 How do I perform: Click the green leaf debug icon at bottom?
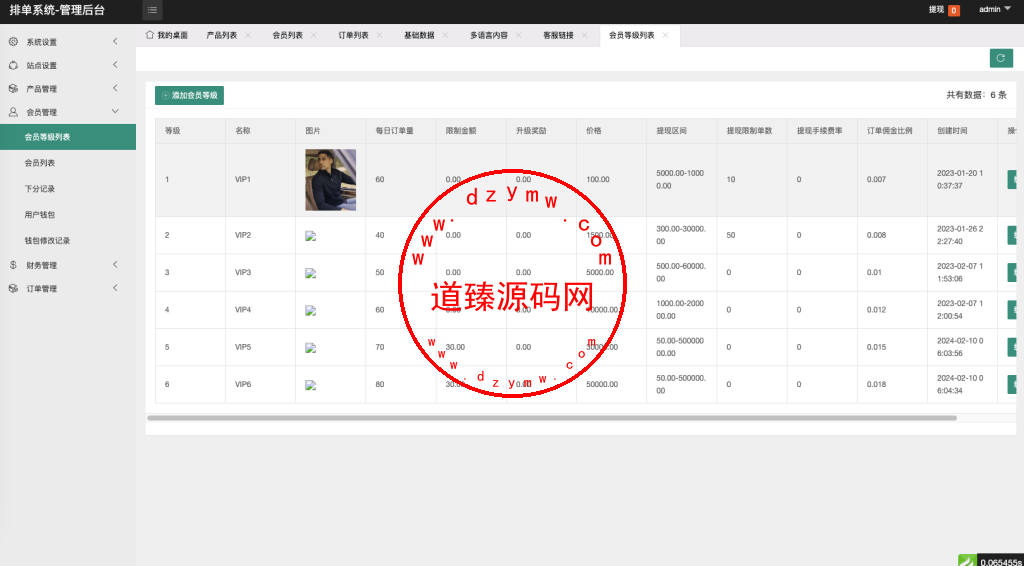(x=967, y=560)
